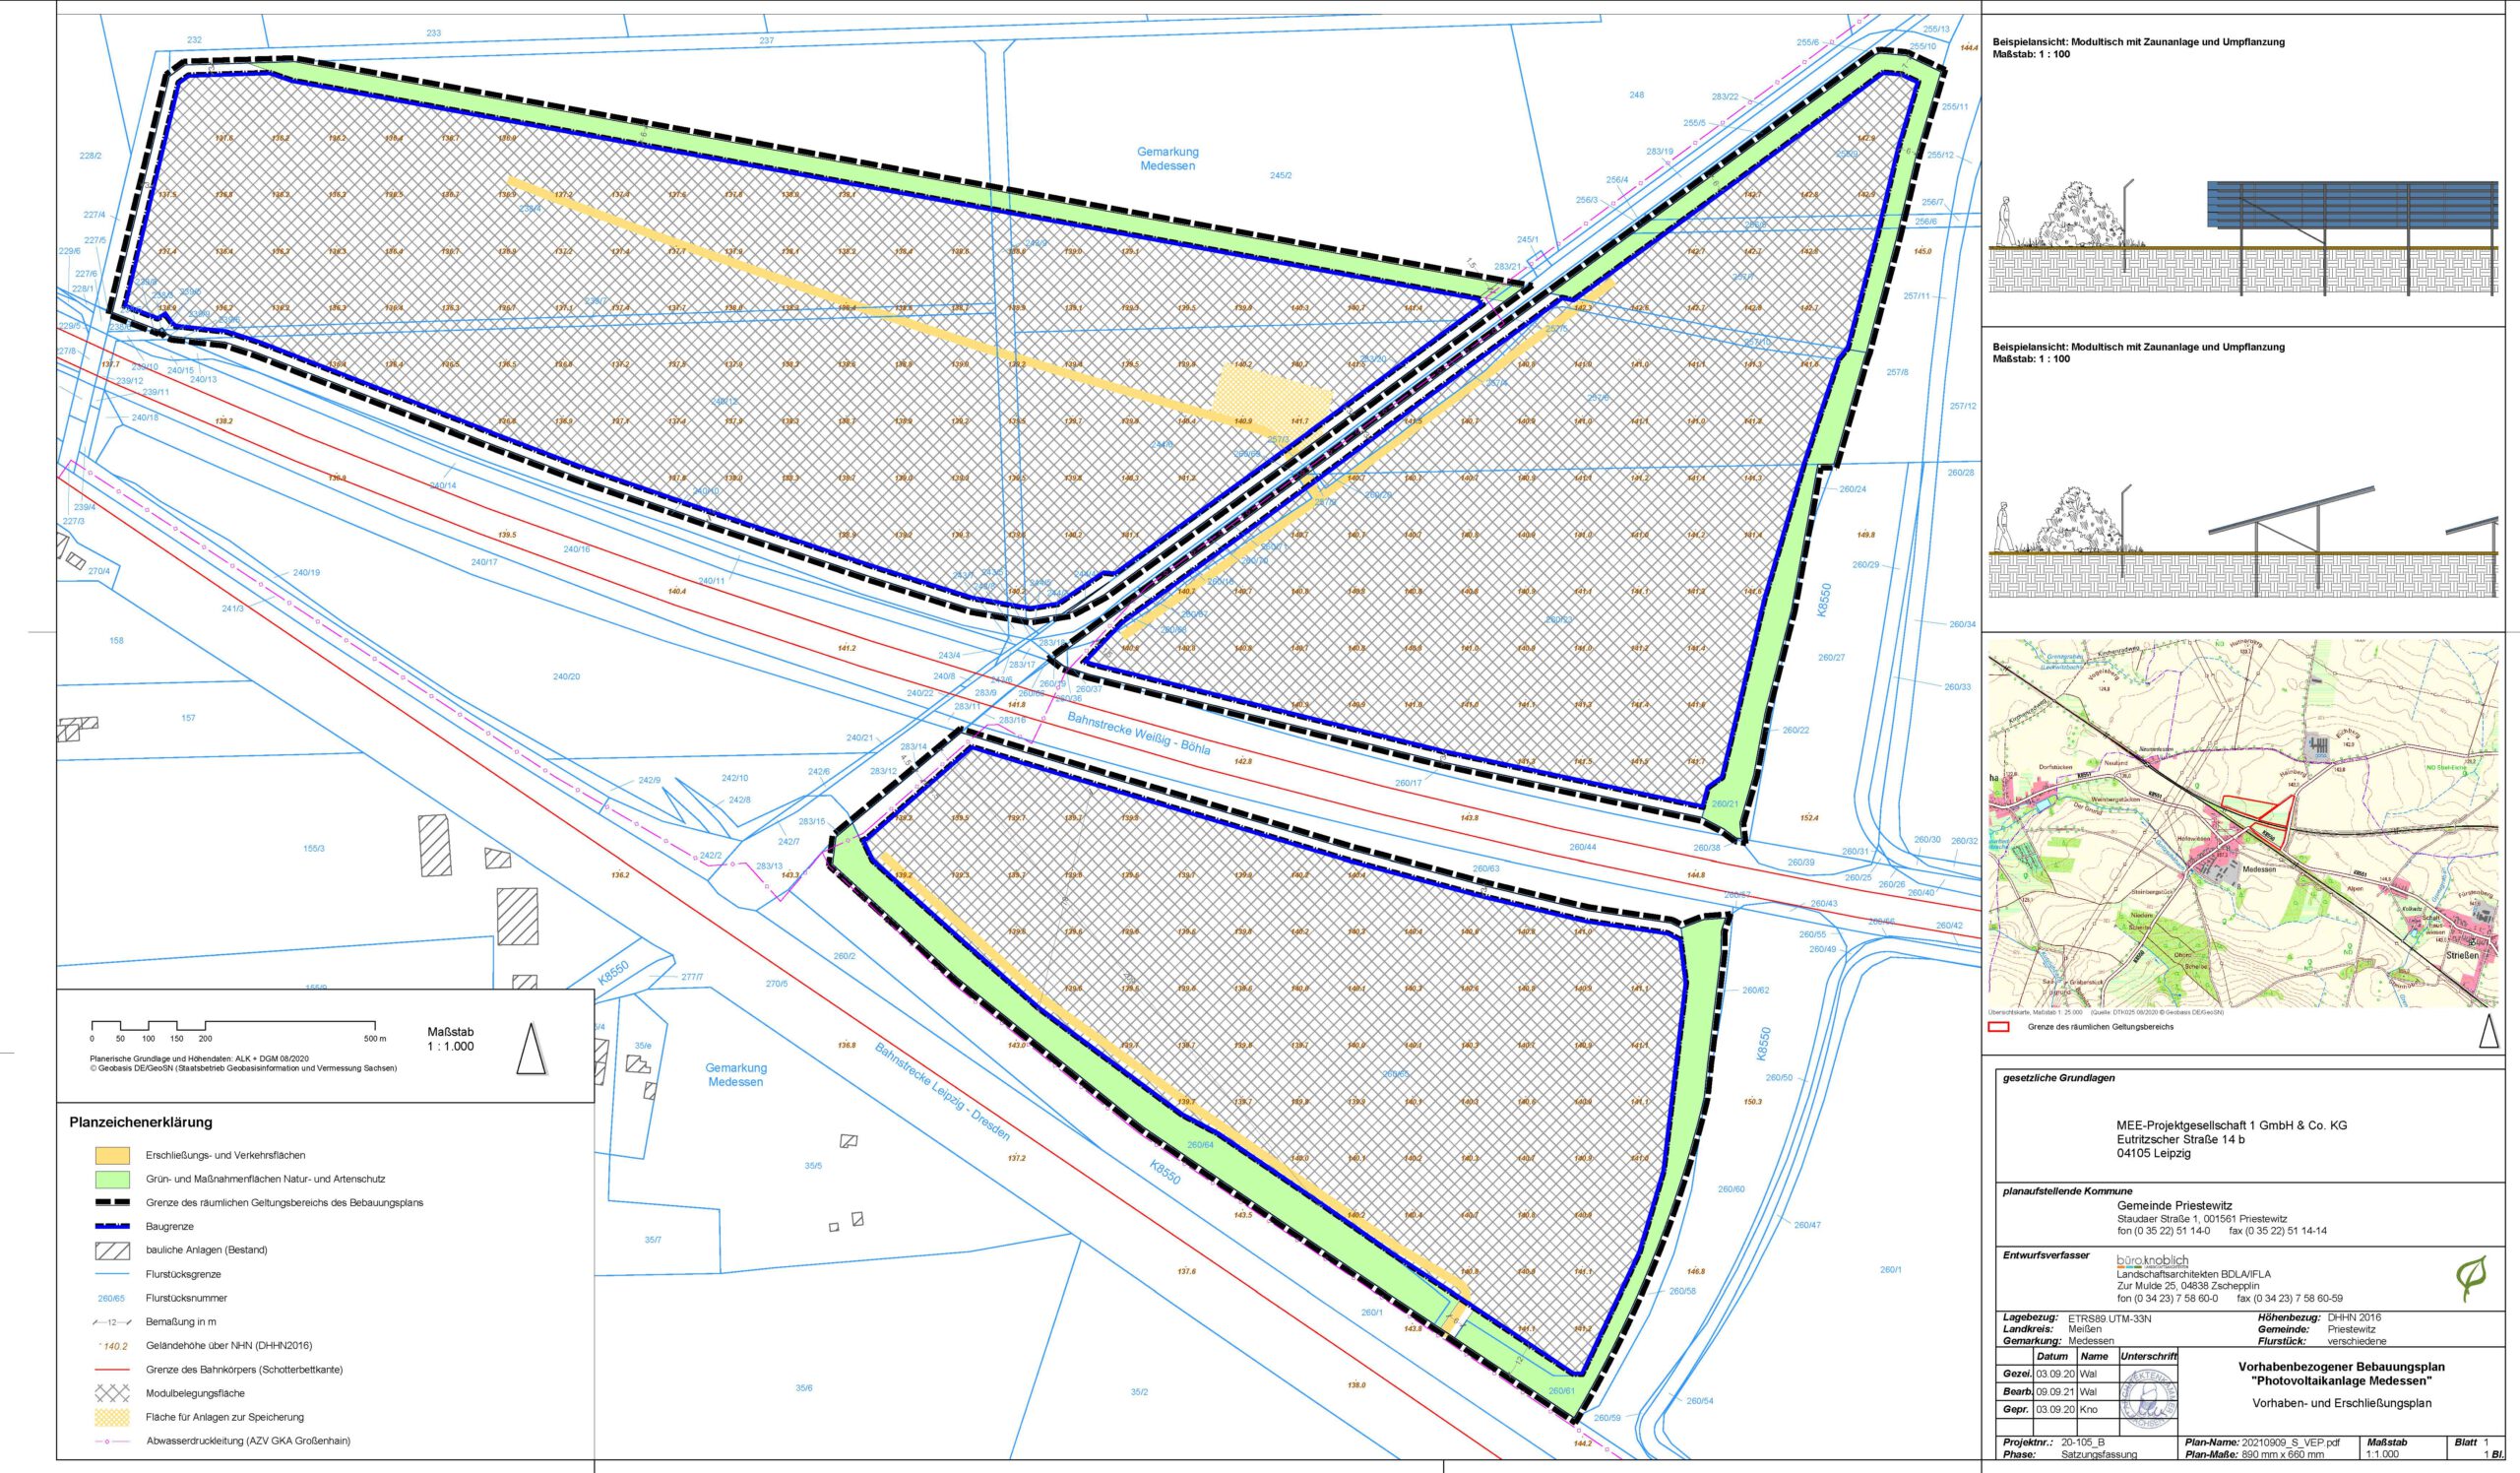Click the 'Planzeichenerklärung' legend heading

tap(140, 1122)
